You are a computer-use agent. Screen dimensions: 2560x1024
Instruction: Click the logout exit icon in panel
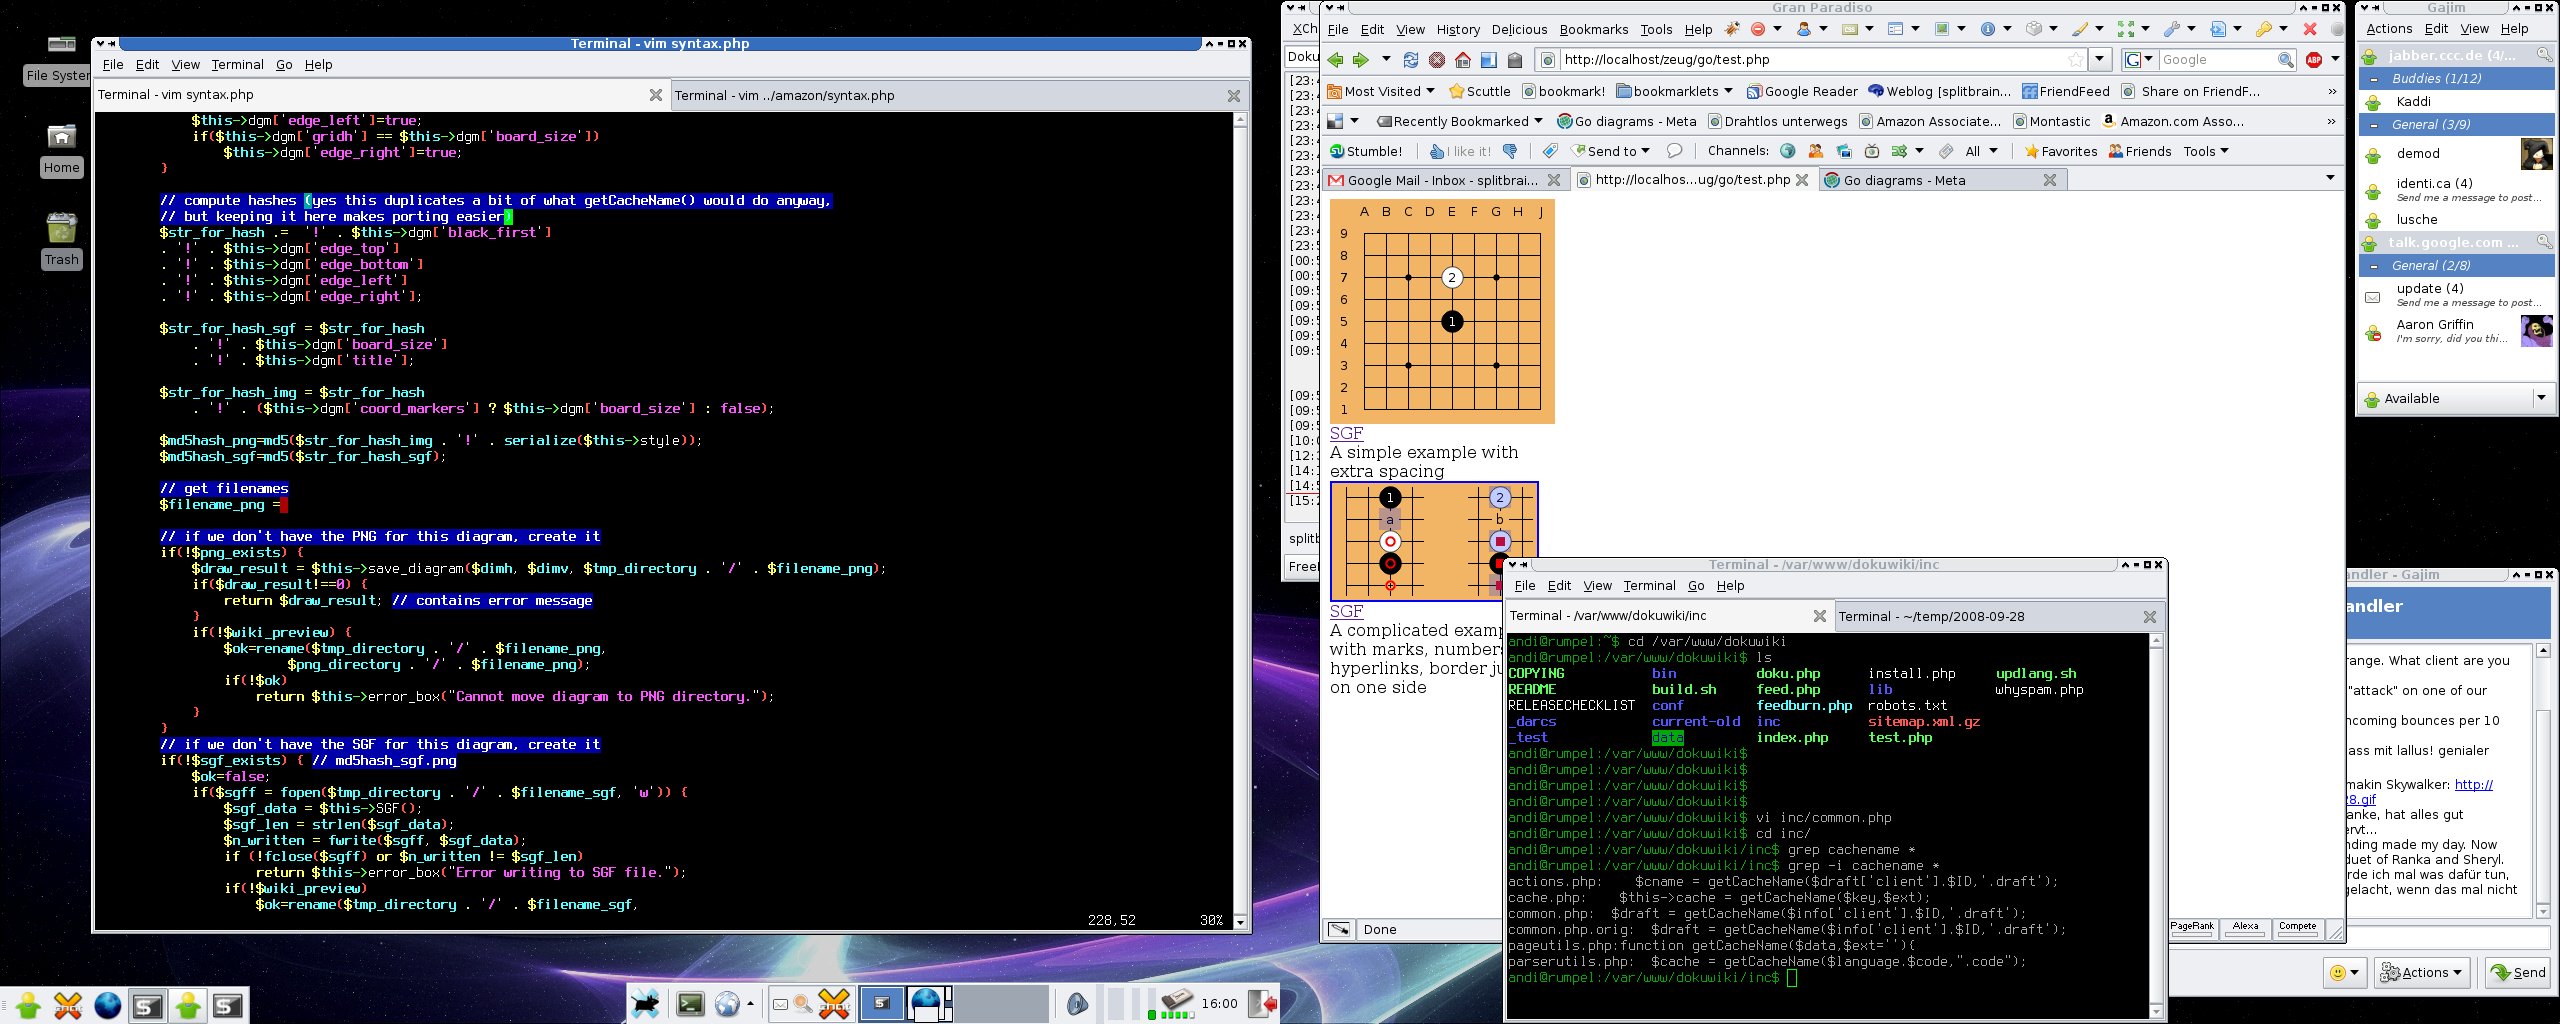click(1264, 1003)
